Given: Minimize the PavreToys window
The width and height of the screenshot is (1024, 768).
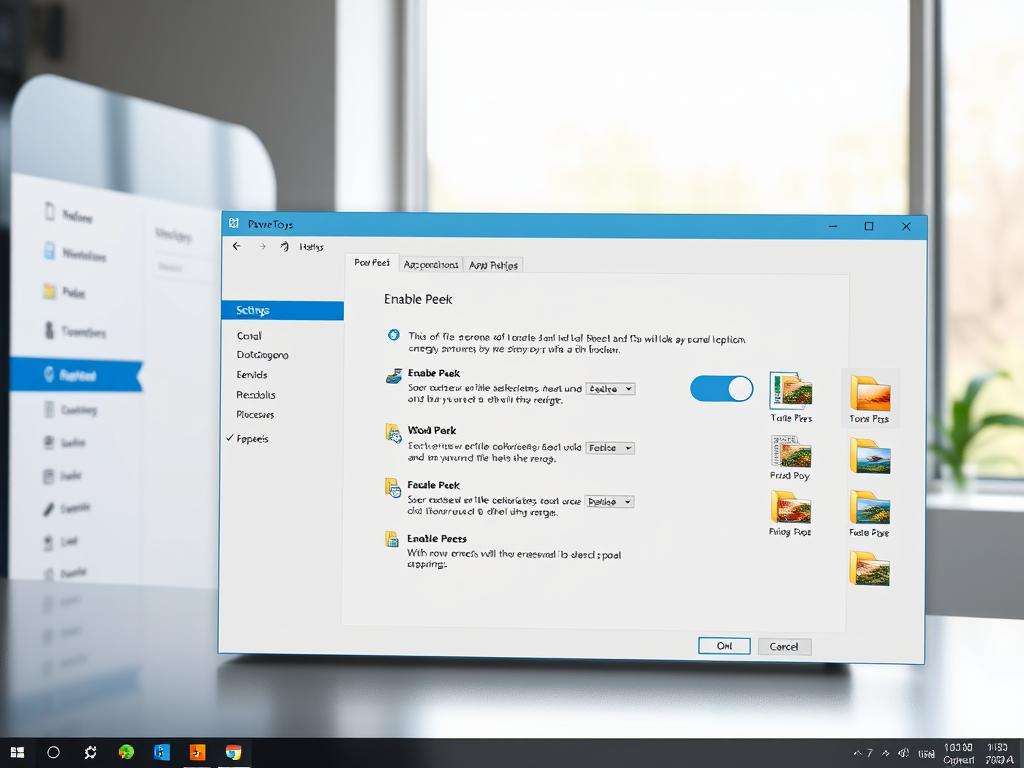Looking at the screenshot, I should click(x=833, y=226).
